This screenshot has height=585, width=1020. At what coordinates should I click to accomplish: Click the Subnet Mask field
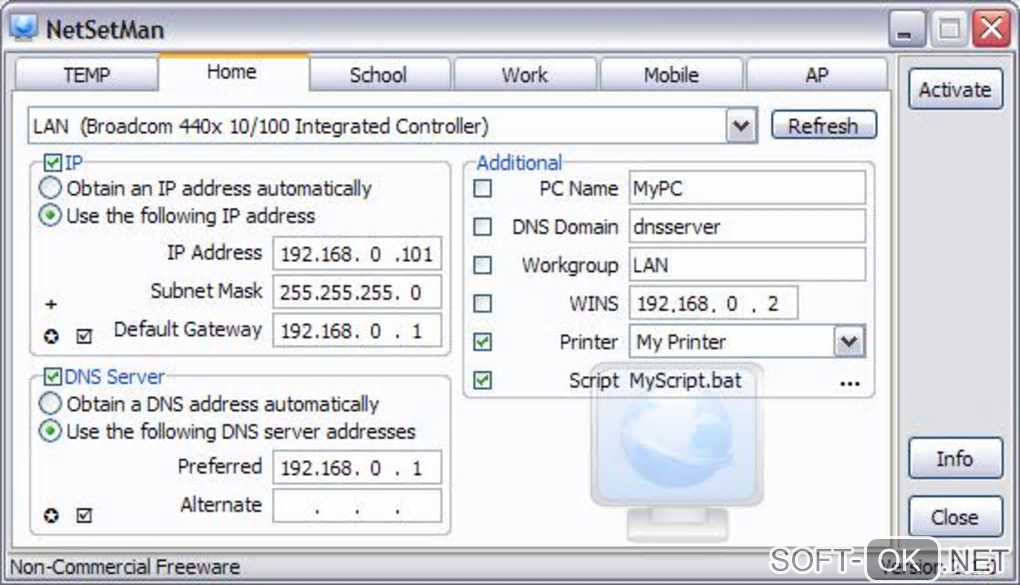pos(357,292)
